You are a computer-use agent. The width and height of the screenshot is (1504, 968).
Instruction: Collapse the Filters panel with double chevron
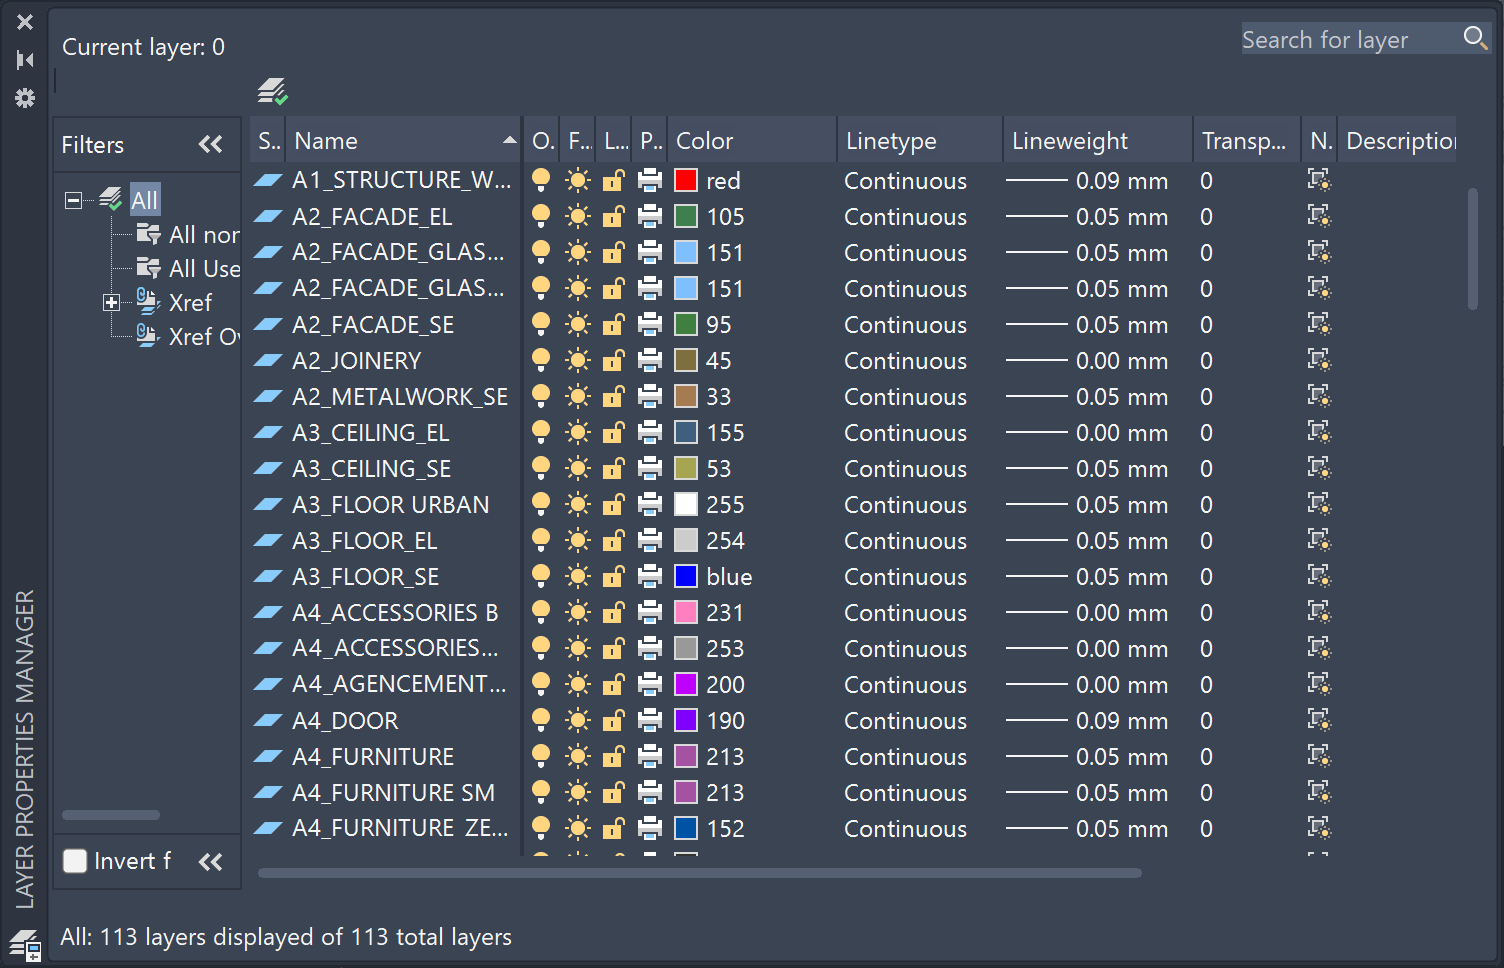[210, 145]
